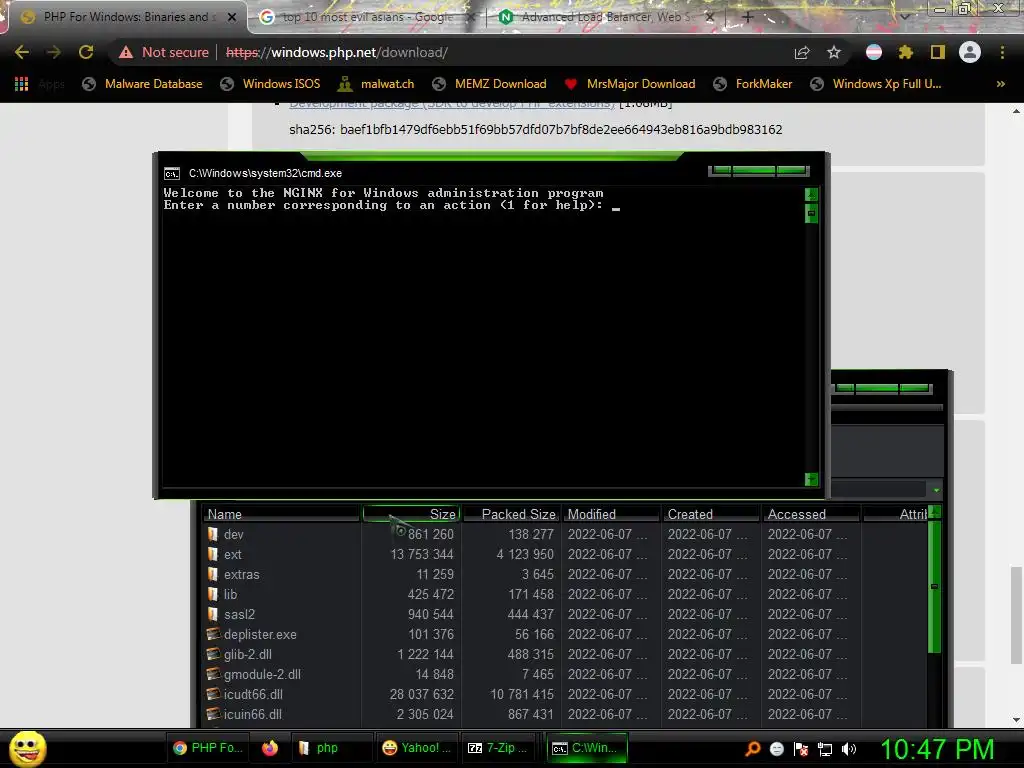
Task: Open the smiley Start button
Action: coord(27,748)
